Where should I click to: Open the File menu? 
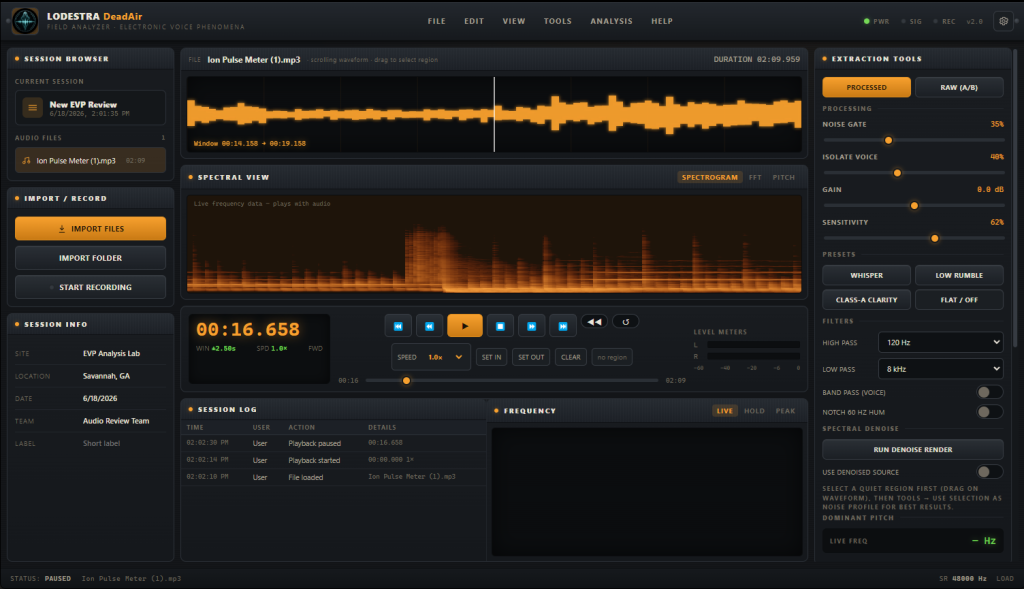pos(437,21)
